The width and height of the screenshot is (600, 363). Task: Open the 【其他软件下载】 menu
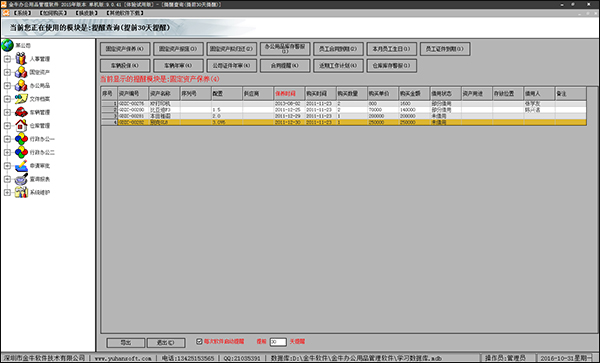coord(125,13)
